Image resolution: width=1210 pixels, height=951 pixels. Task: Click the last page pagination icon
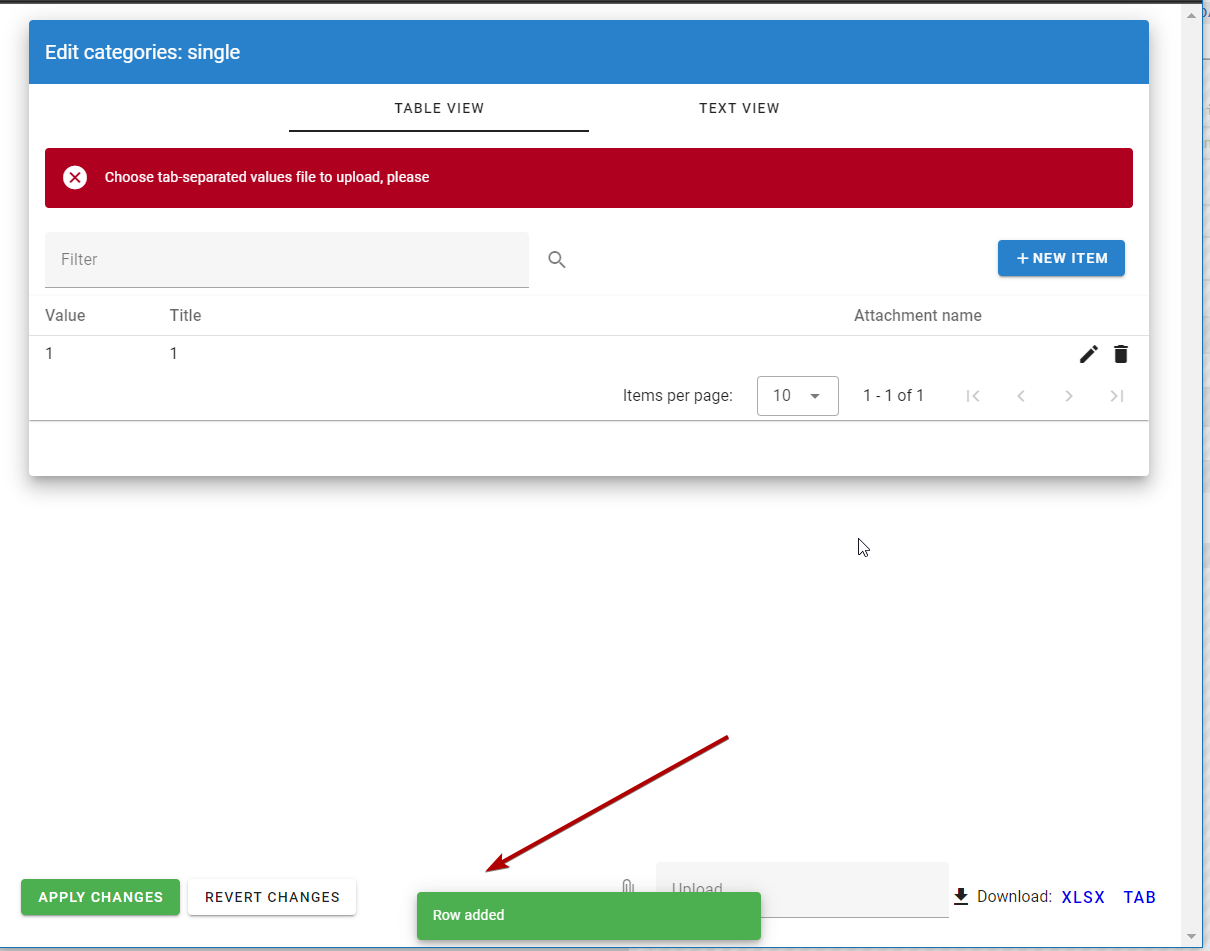tap(1117, 396)
